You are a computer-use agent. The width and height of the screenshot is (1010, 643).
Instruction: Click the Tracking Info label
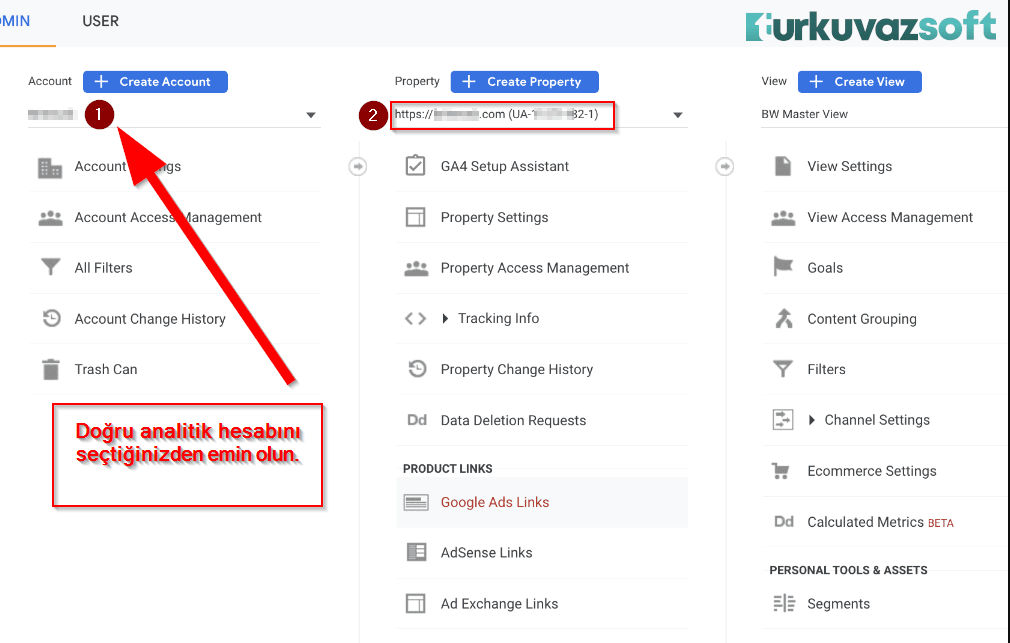pos(499,318)
